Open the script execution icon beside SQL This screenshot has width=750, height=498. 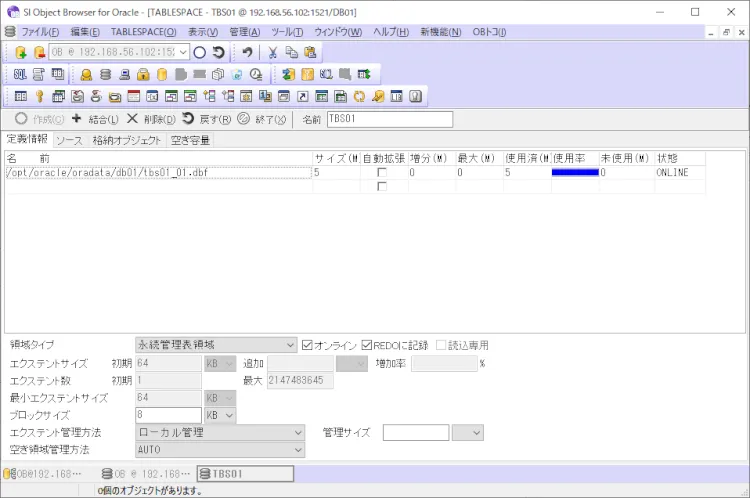point(39,74)
